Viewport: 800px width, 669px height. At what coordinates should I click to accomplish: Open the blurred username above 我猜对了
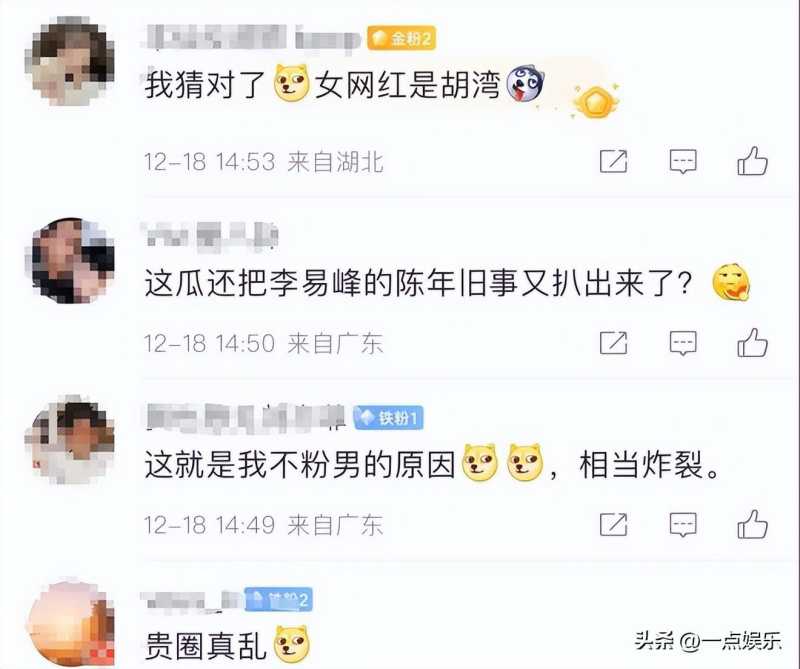point(253,38)
